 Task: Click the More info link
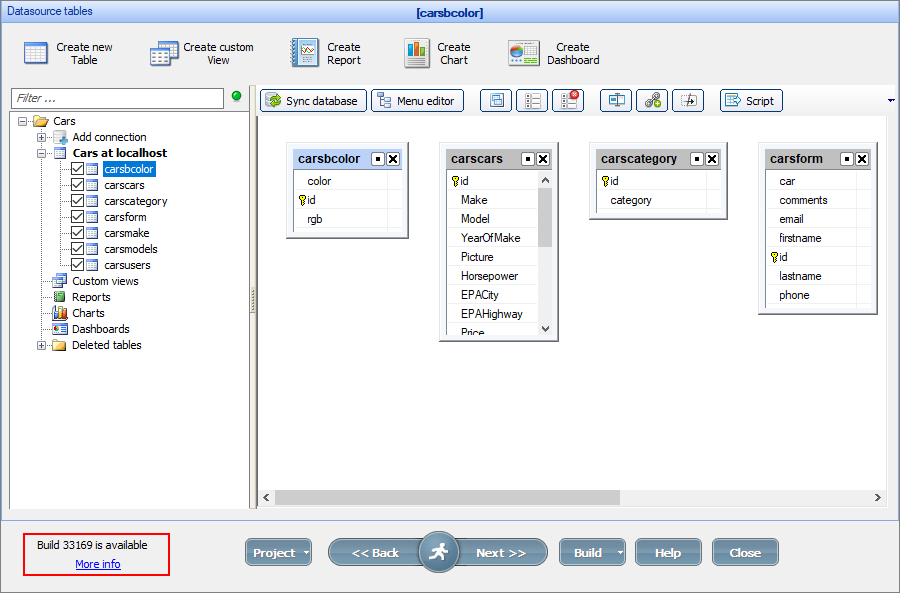(97, 564)
